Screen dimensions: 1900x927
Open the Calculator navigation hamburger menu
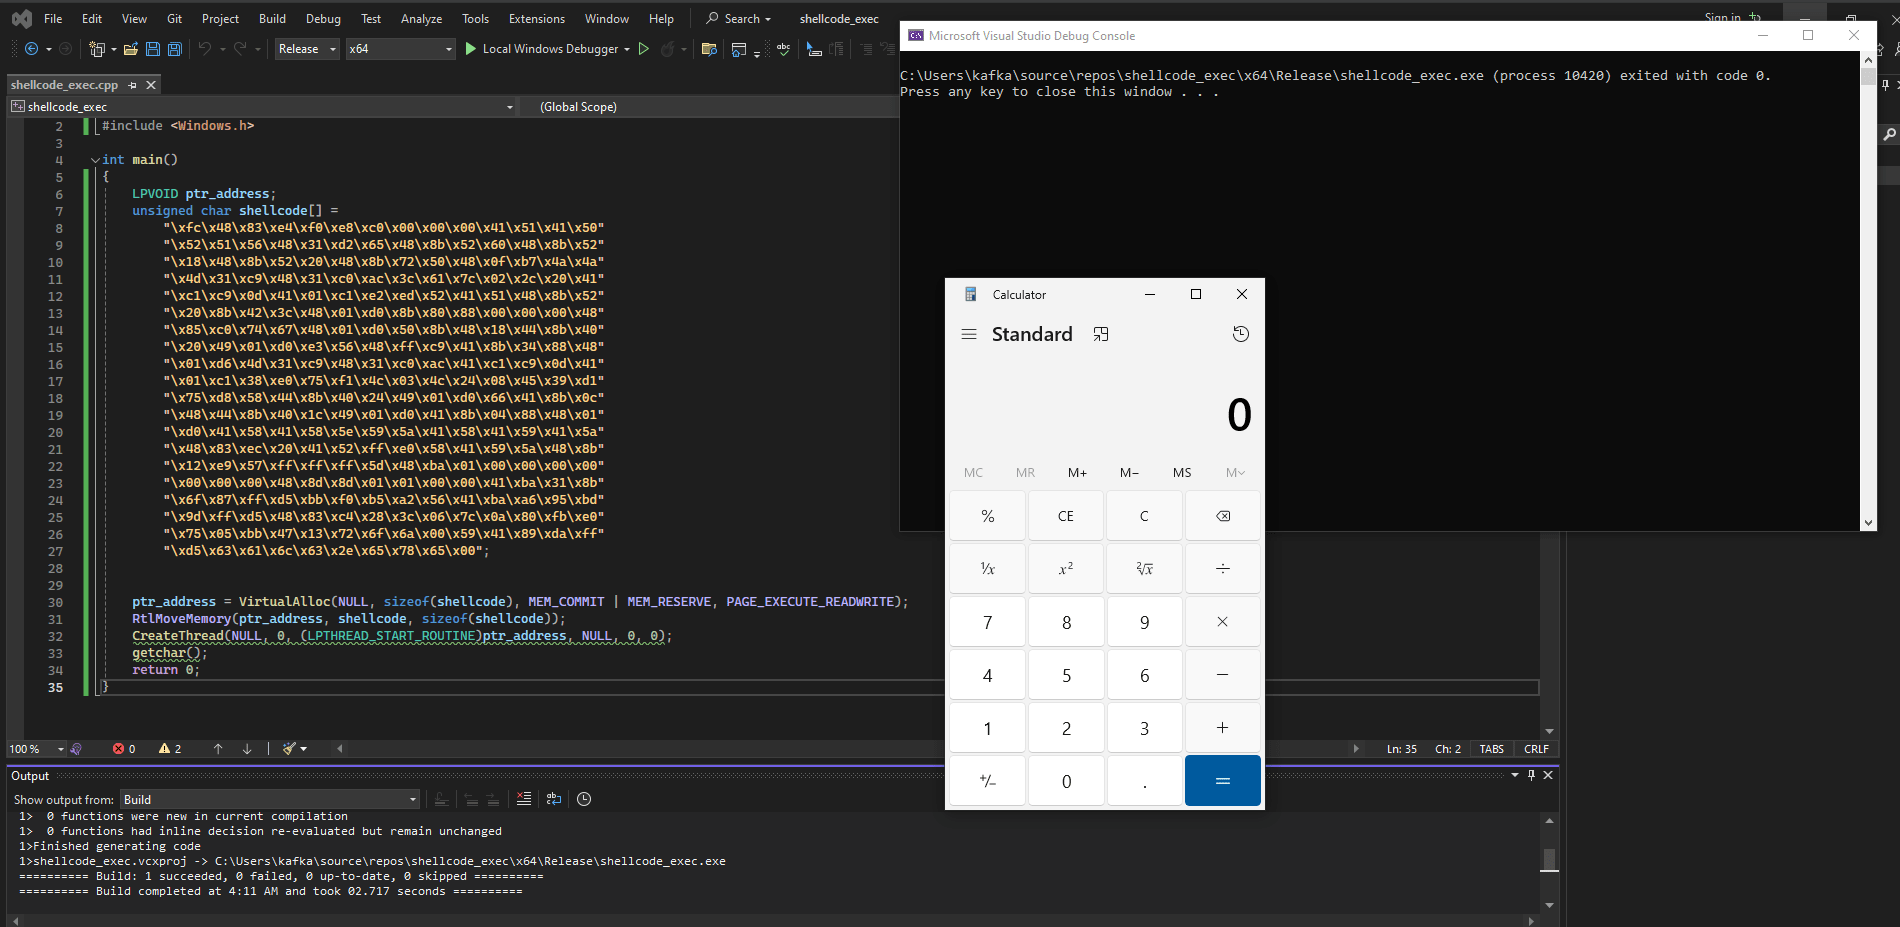[969, 334]
